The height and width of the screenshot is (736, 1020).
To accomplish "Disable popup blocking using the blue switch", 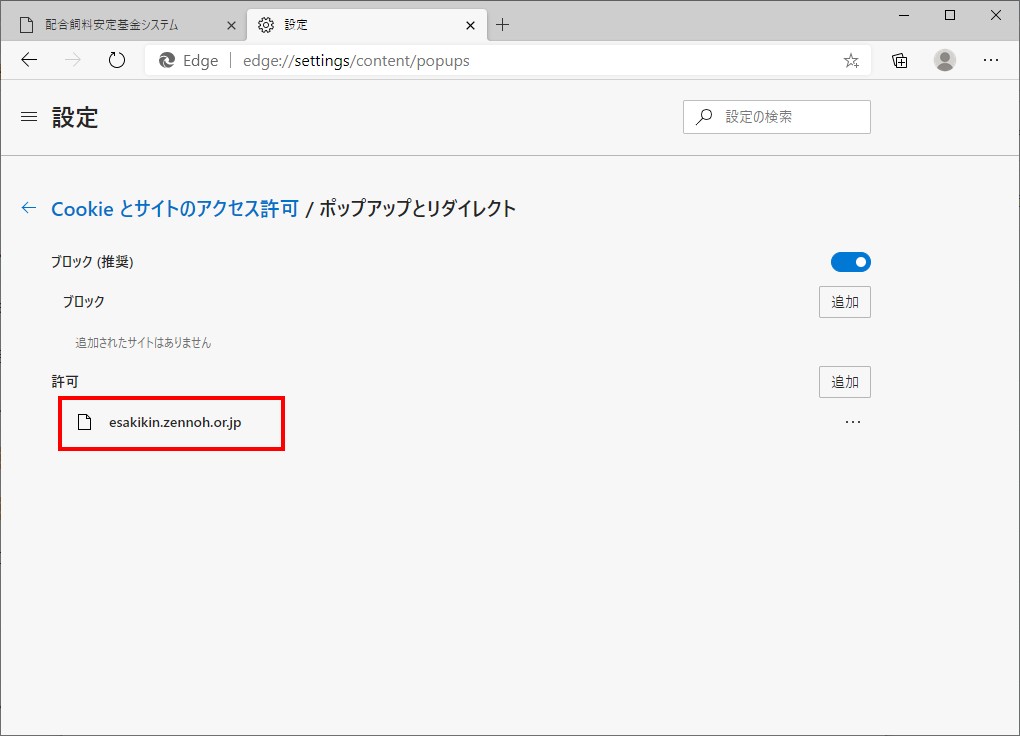I will [x=850, y=261].
